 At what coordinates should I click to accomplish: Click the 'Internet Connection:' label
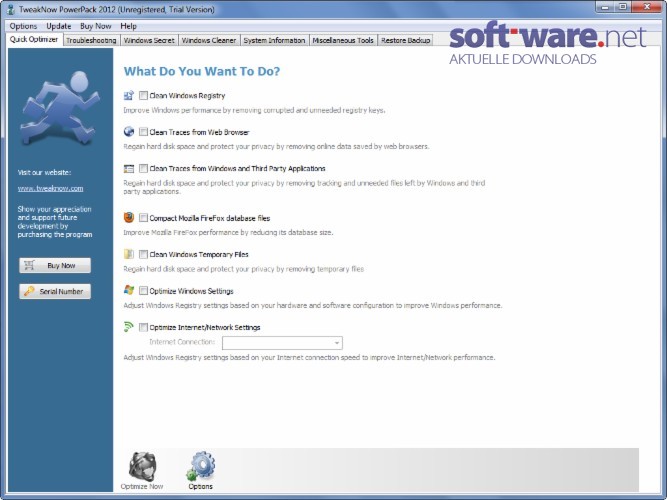coord(182,342)
